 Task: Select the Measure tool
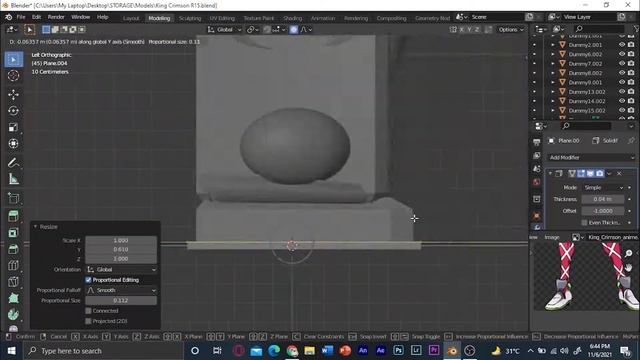pyautogui.click(x=13, y=179)
